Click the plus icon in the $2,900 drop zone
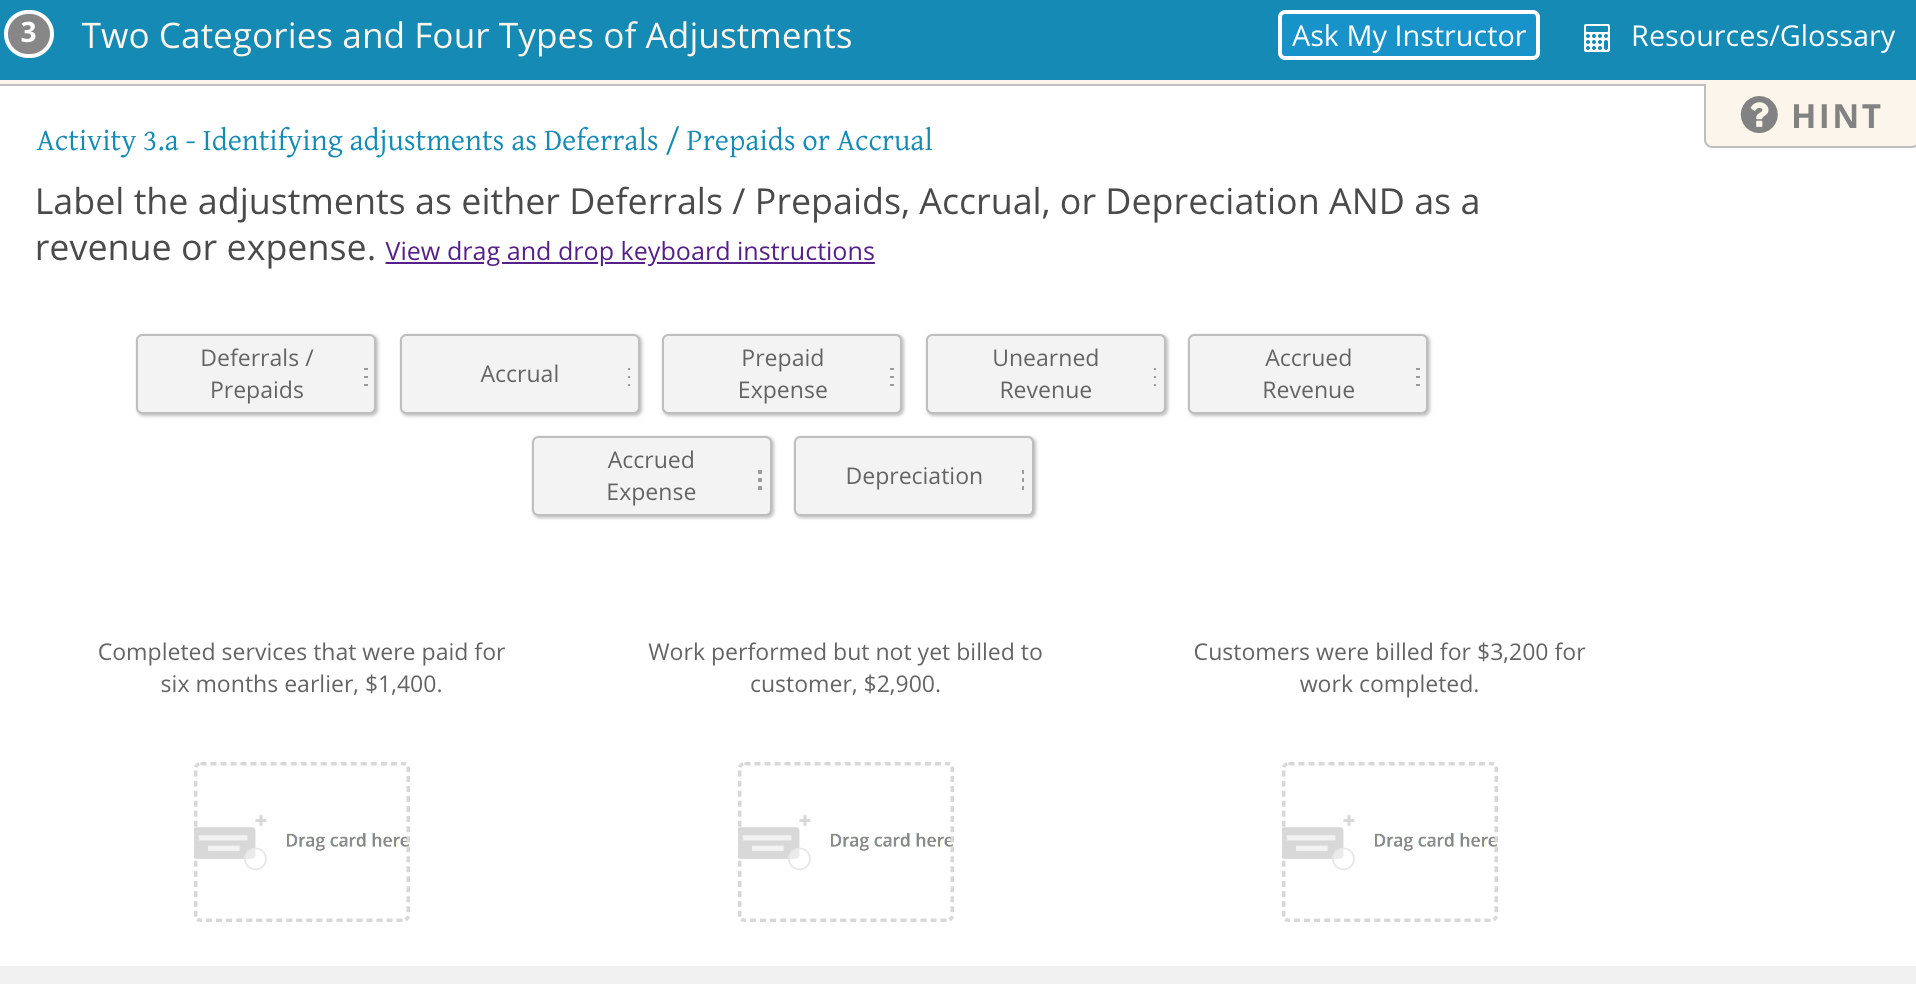 click(x=806, y=820)
